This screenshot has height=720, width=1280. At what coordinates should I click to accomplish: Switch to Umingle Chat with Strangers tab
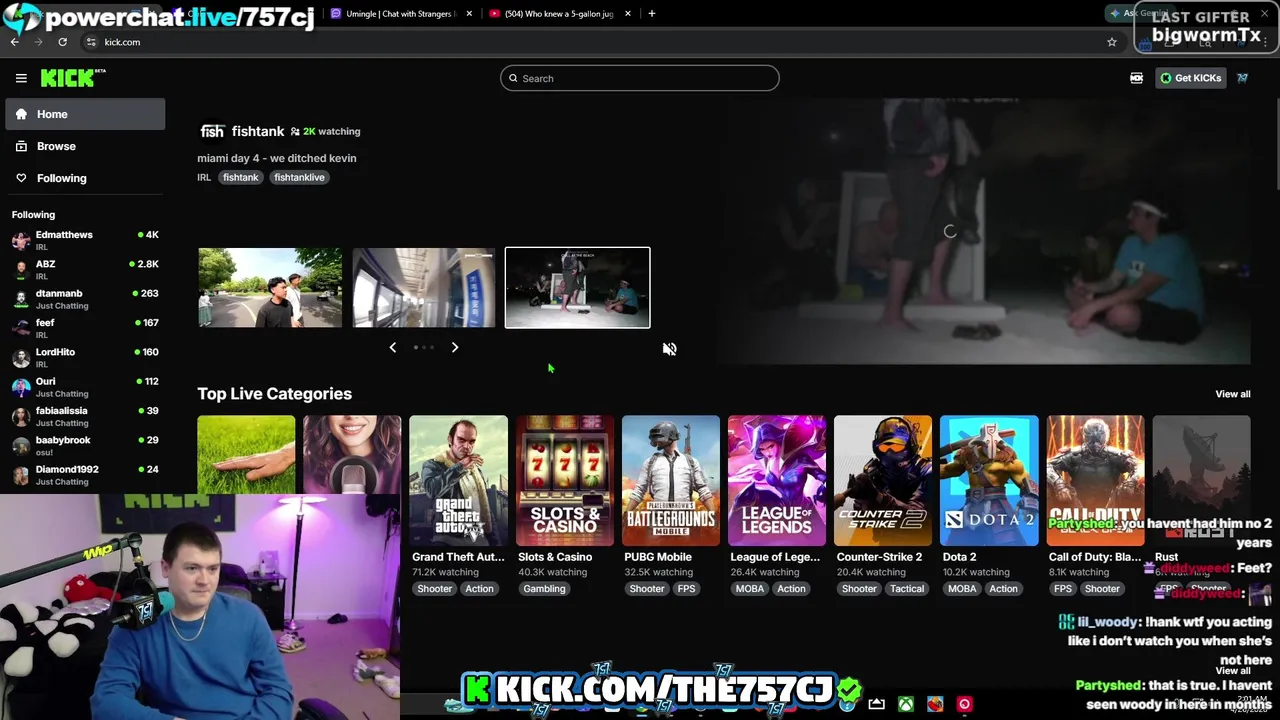click(x=400, y=14)
